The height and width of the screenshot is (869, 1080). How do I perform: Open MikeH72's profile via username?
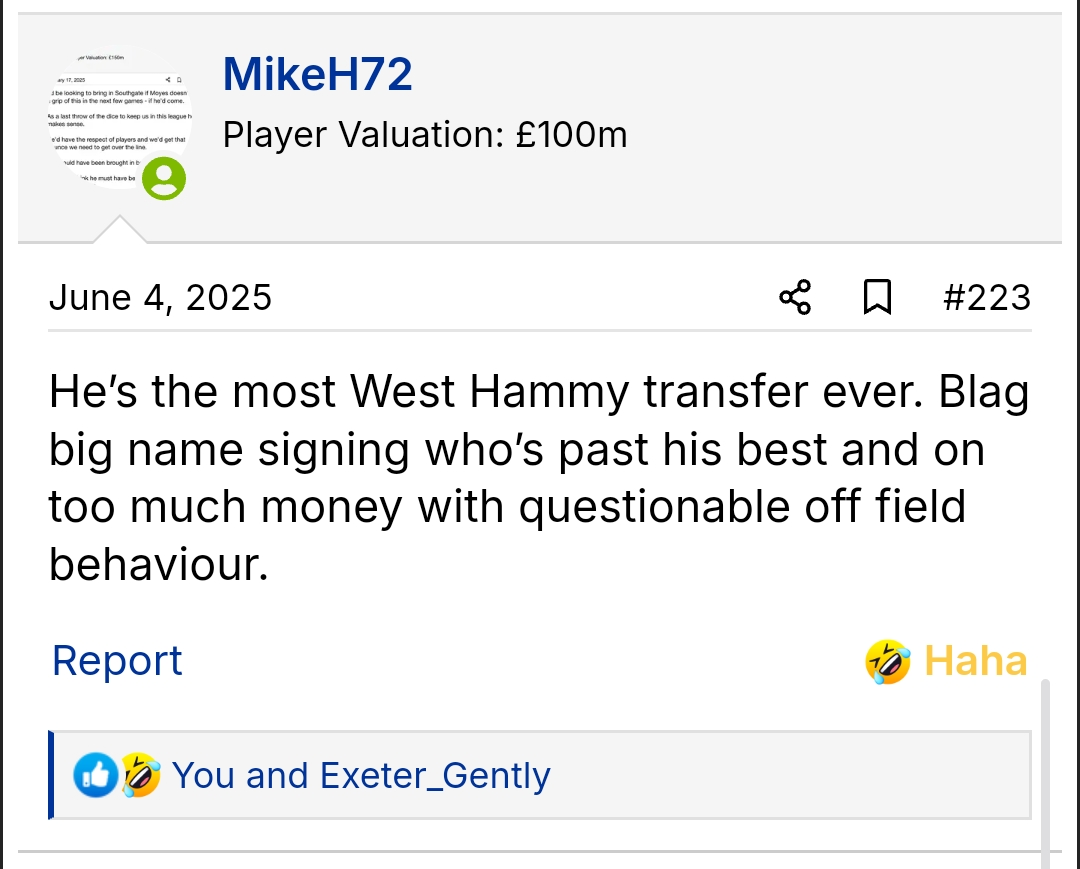tap(317, 75)
